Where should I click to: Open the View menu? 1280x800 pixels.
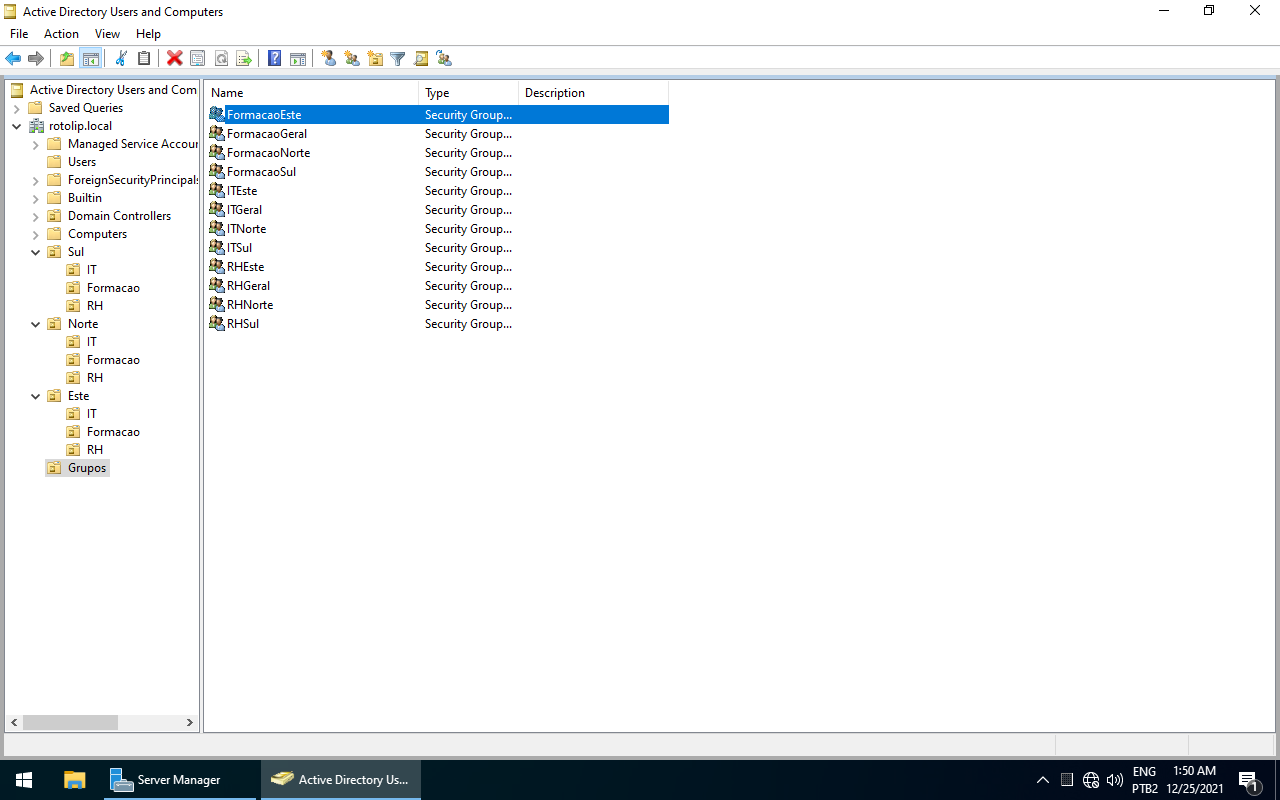click(x=107, y=34)
